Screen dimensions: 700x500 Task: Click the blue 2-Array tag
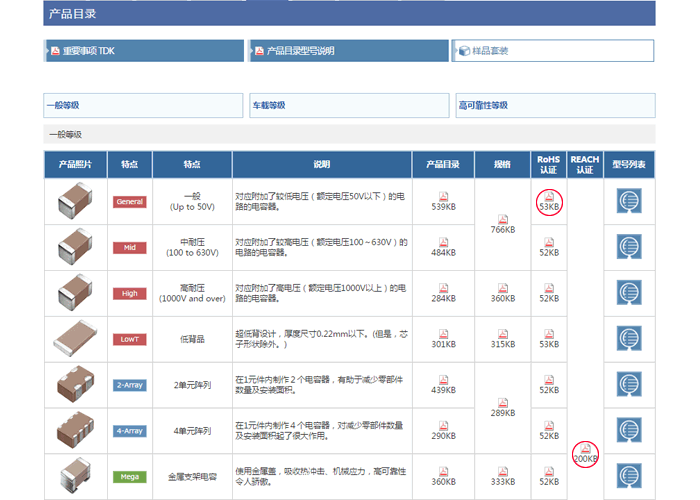coord(129,385)
